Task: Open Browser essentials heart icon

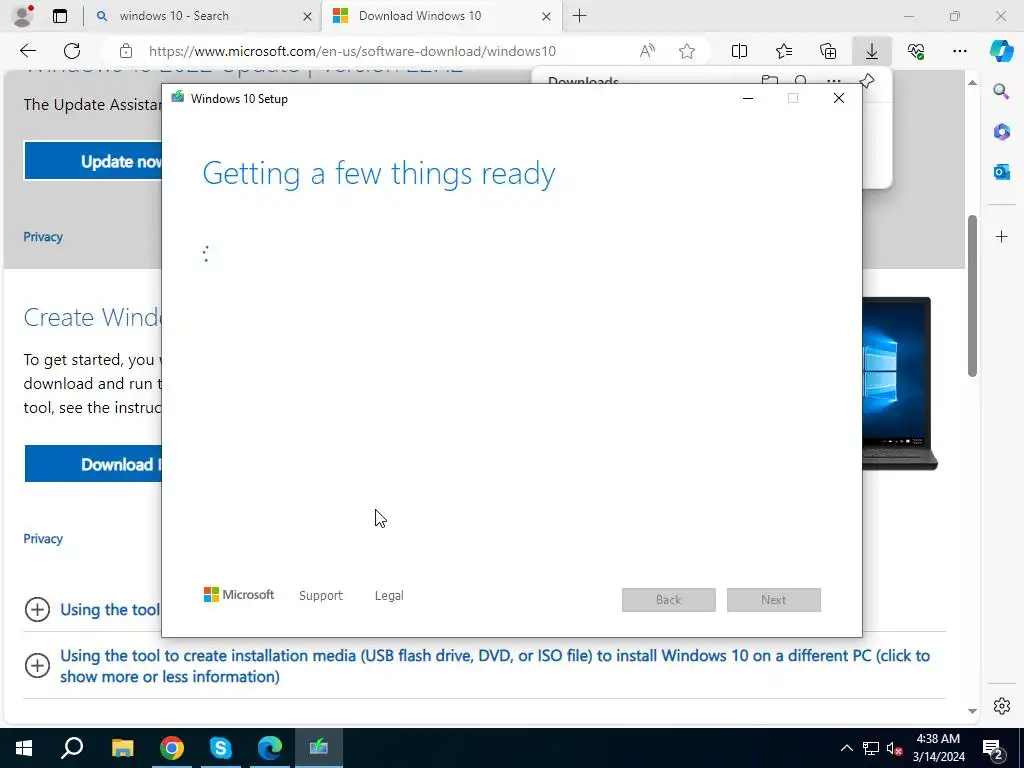Action: pyautogui.click(x=916, y=51)
